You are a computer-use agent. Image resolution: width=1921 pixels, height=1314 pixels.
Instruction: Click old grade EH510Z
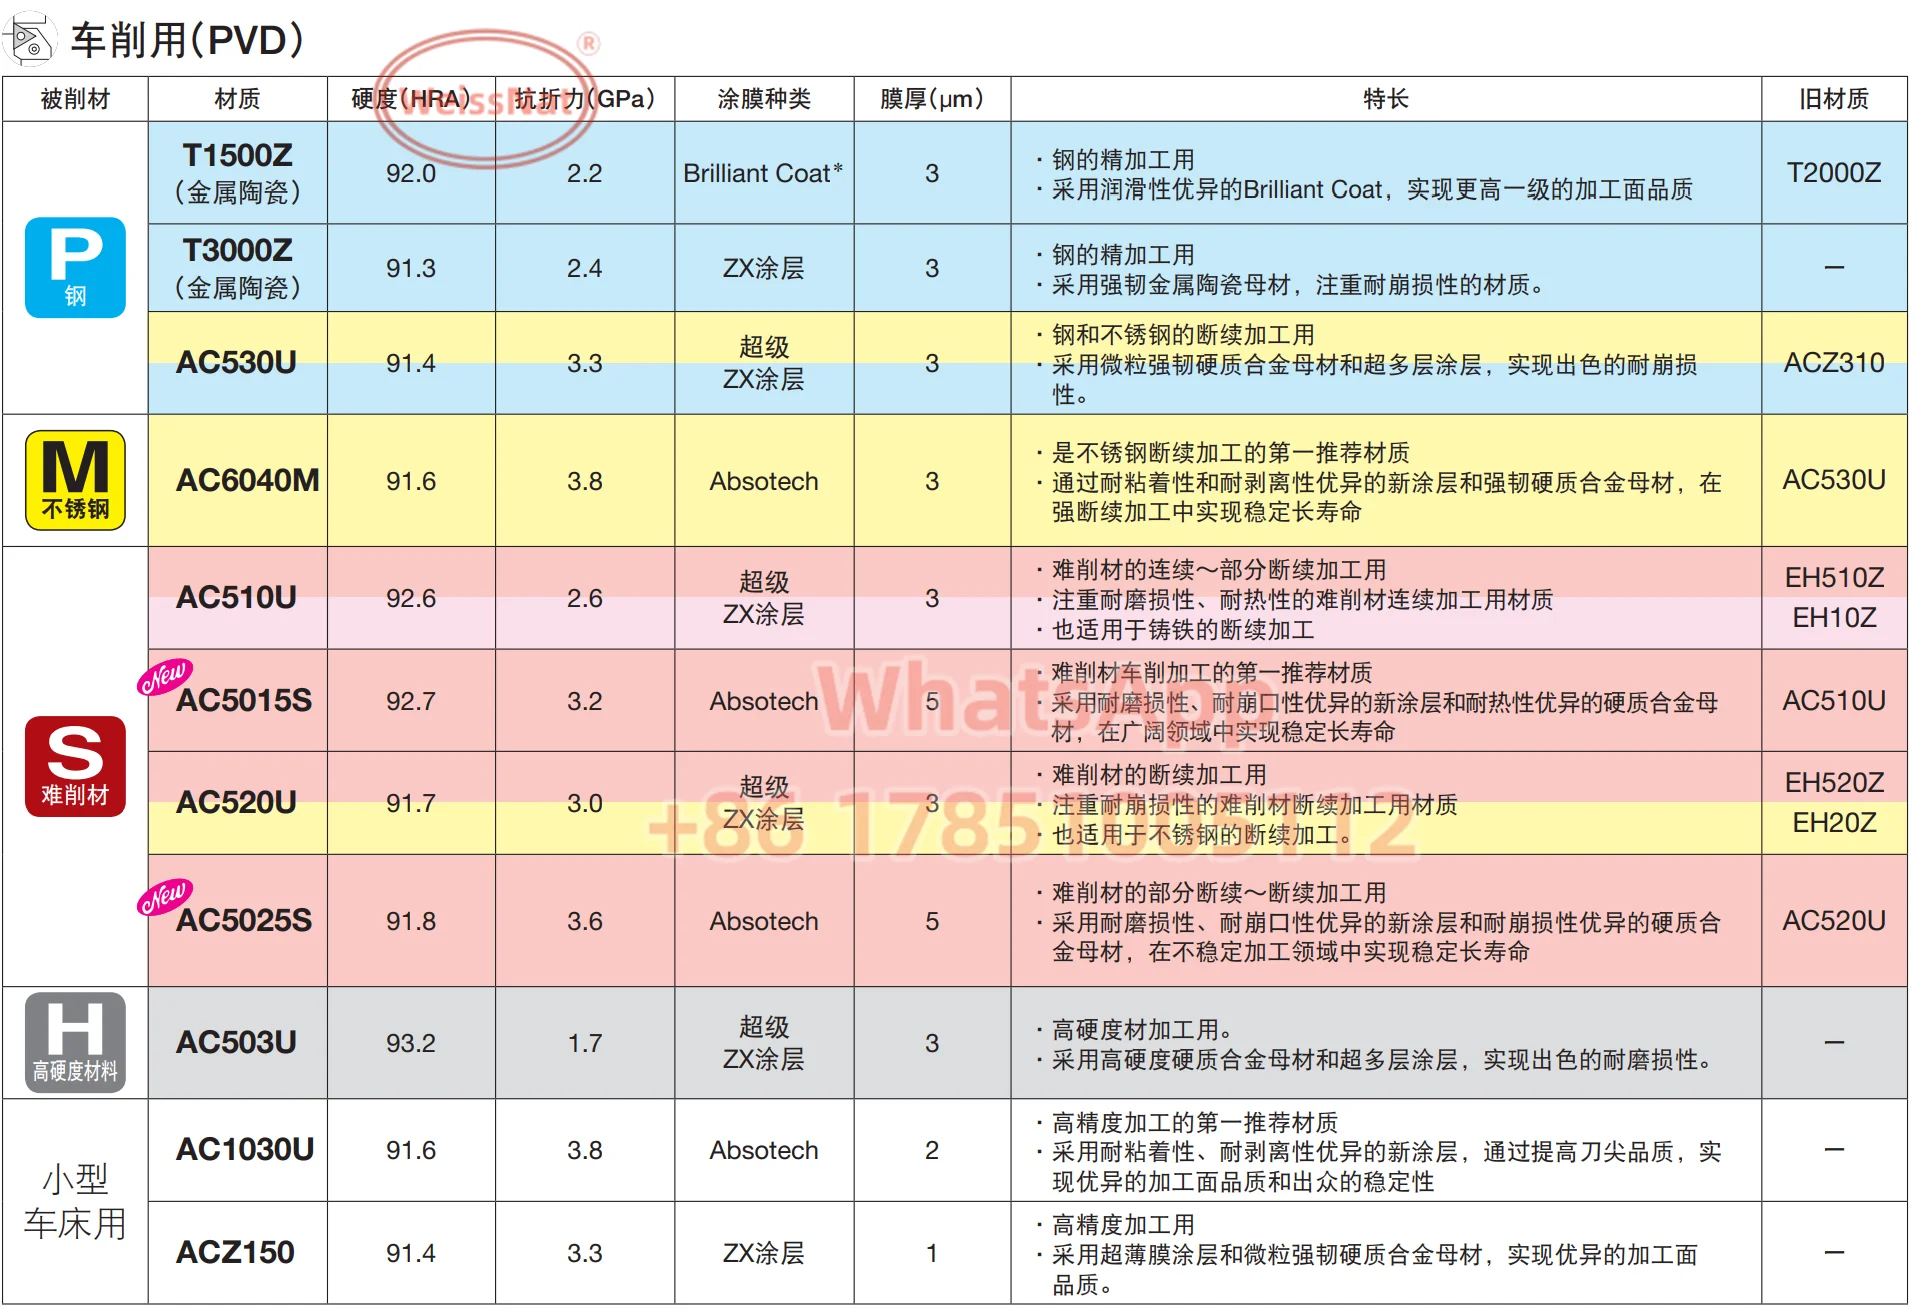[1834, 577]
